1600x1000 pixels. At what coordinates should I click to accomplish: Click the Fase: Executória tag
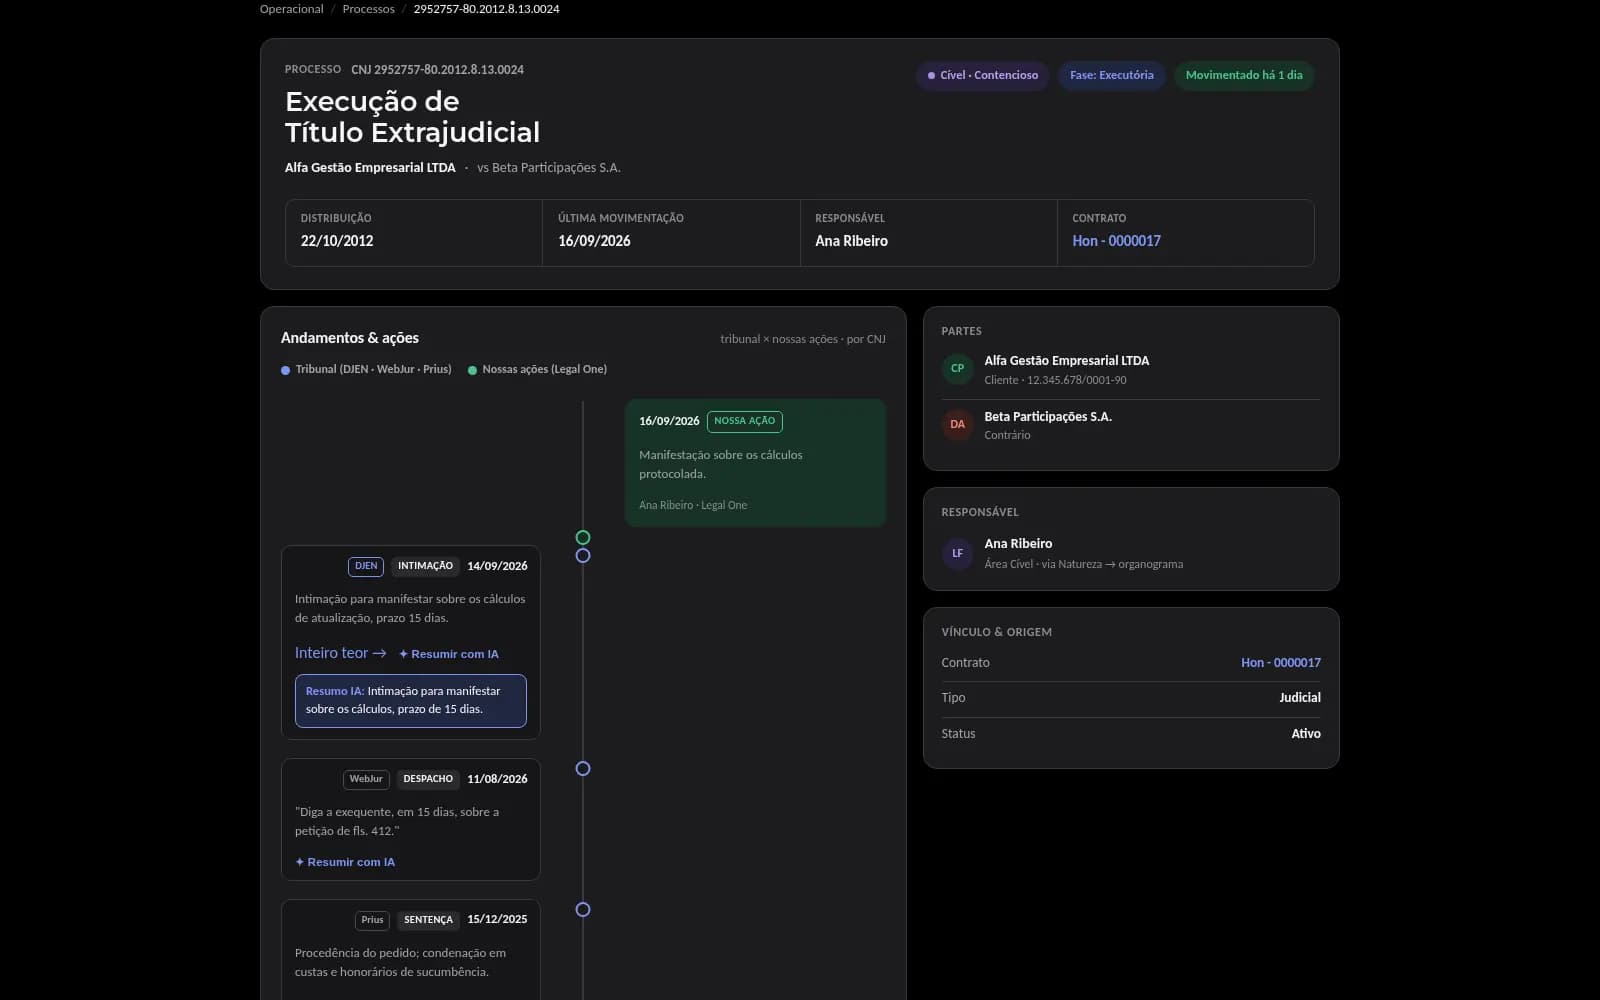1111,76
